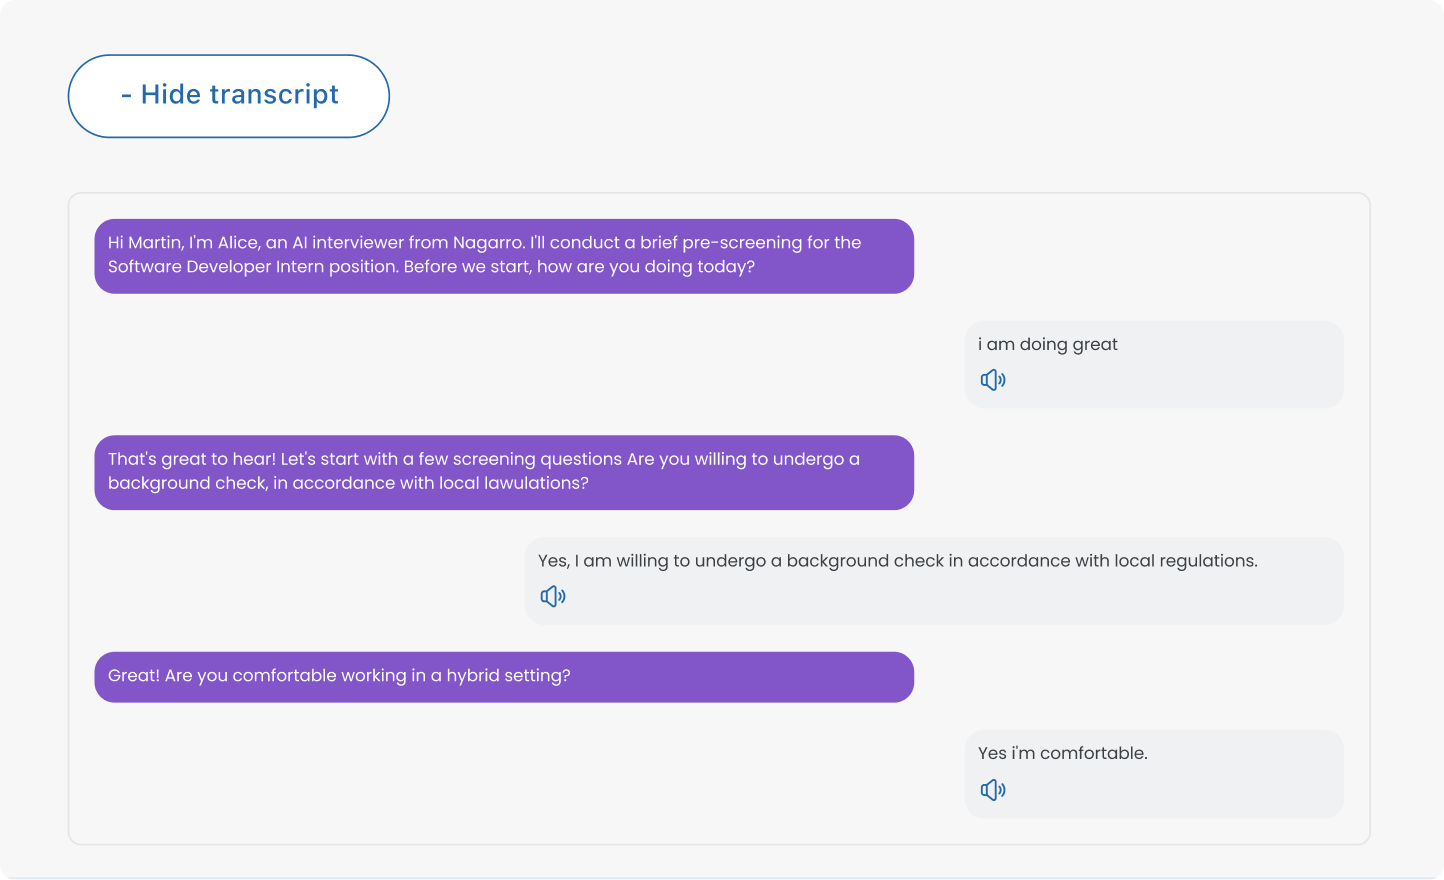The height and width of the screenshot is (880, 1444).
Task: Click the name "Alice" in the first message
Action: click(x=238, y=242)
